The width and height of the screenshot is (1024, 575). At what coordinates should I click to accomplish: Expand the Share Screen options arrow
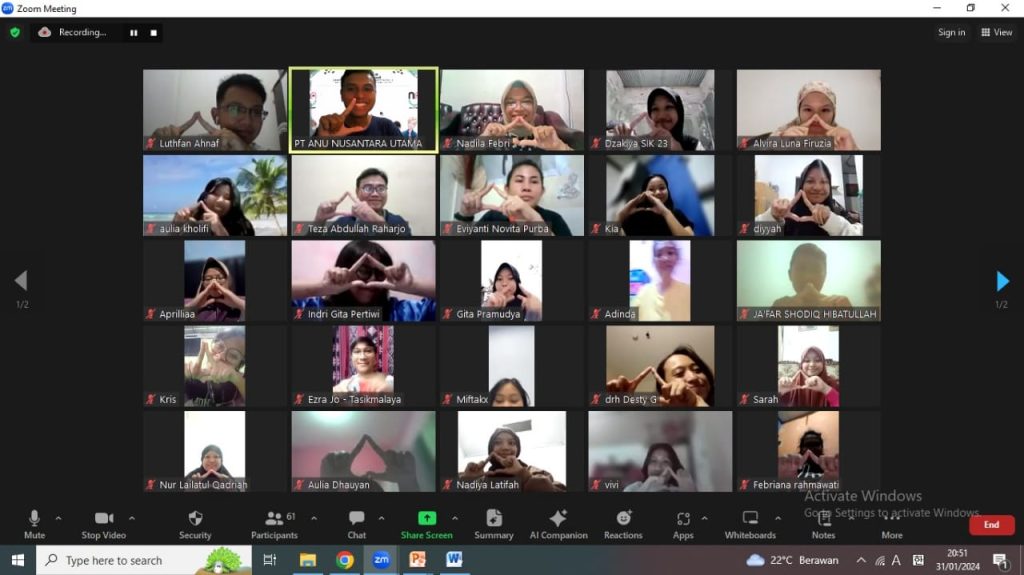coord(455,518)
